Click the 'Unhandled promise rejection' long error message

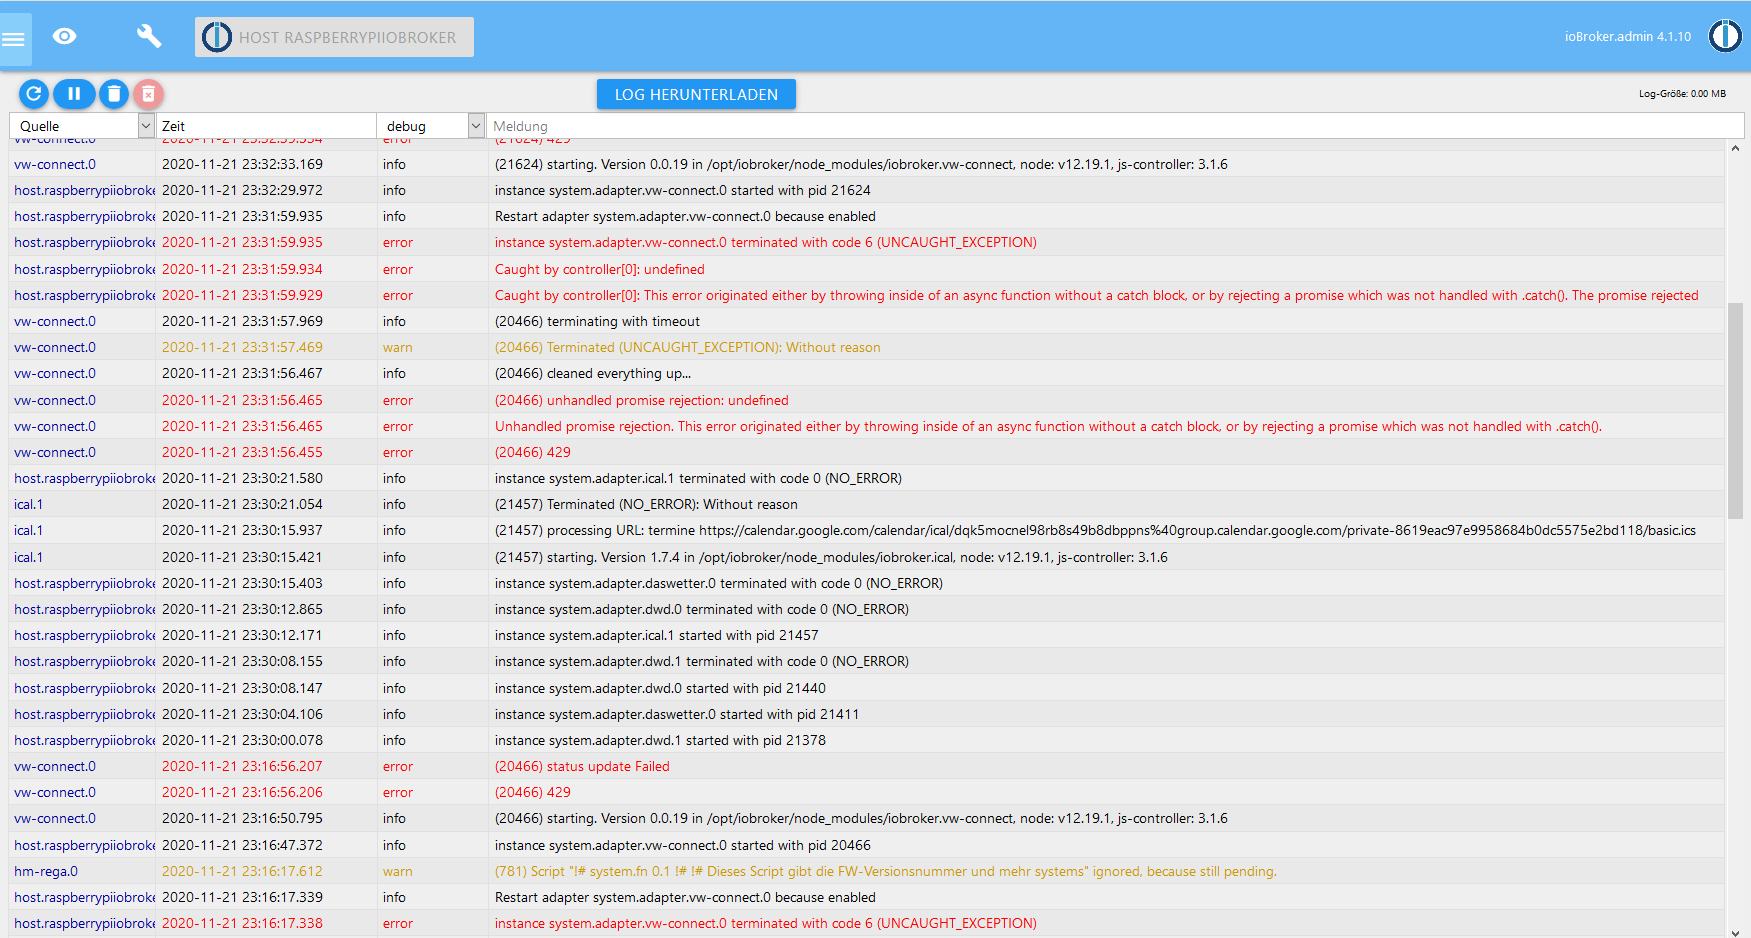coord(1048,426)
